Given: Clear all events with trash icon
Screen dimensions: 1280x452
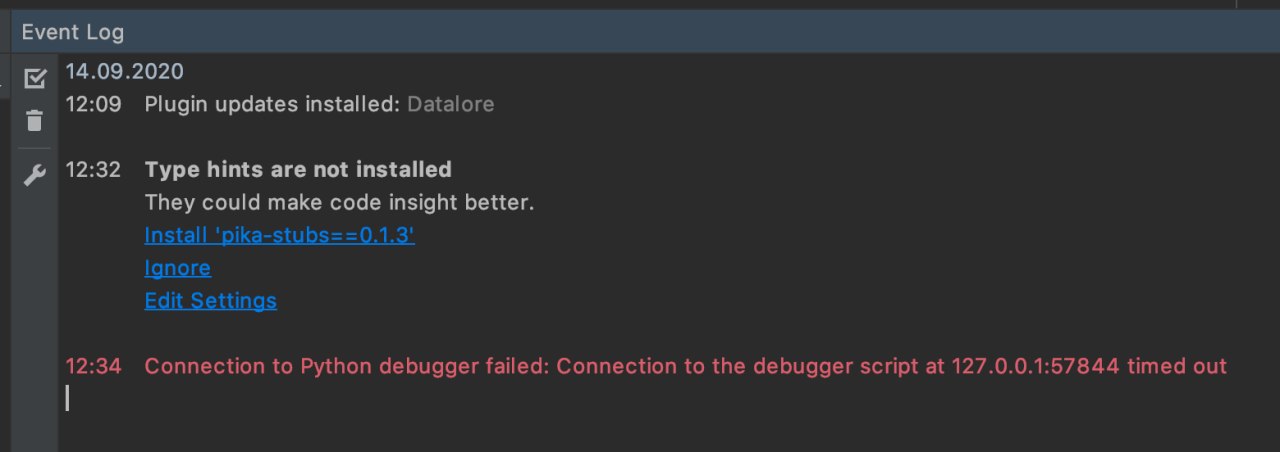Looking at the screenshot, I should pyautogui.click(x=35, y=121).
